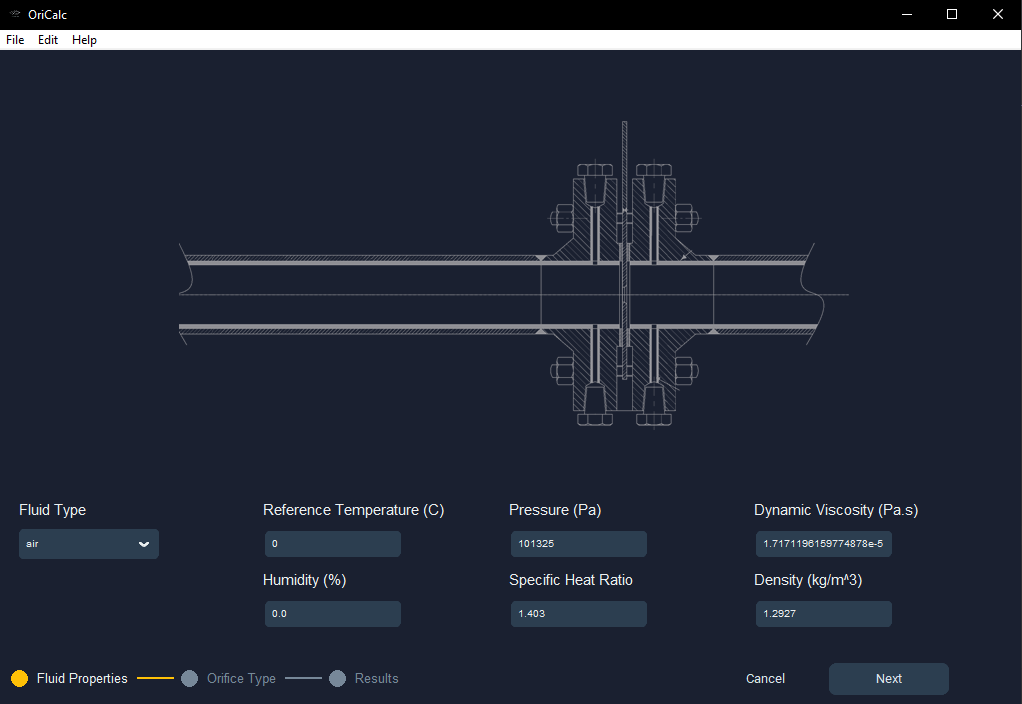Image resolution: width=1022 pixels, height=704 pixels.
Task: Click the Fluid Properties step label
Action: coord(83,678)
